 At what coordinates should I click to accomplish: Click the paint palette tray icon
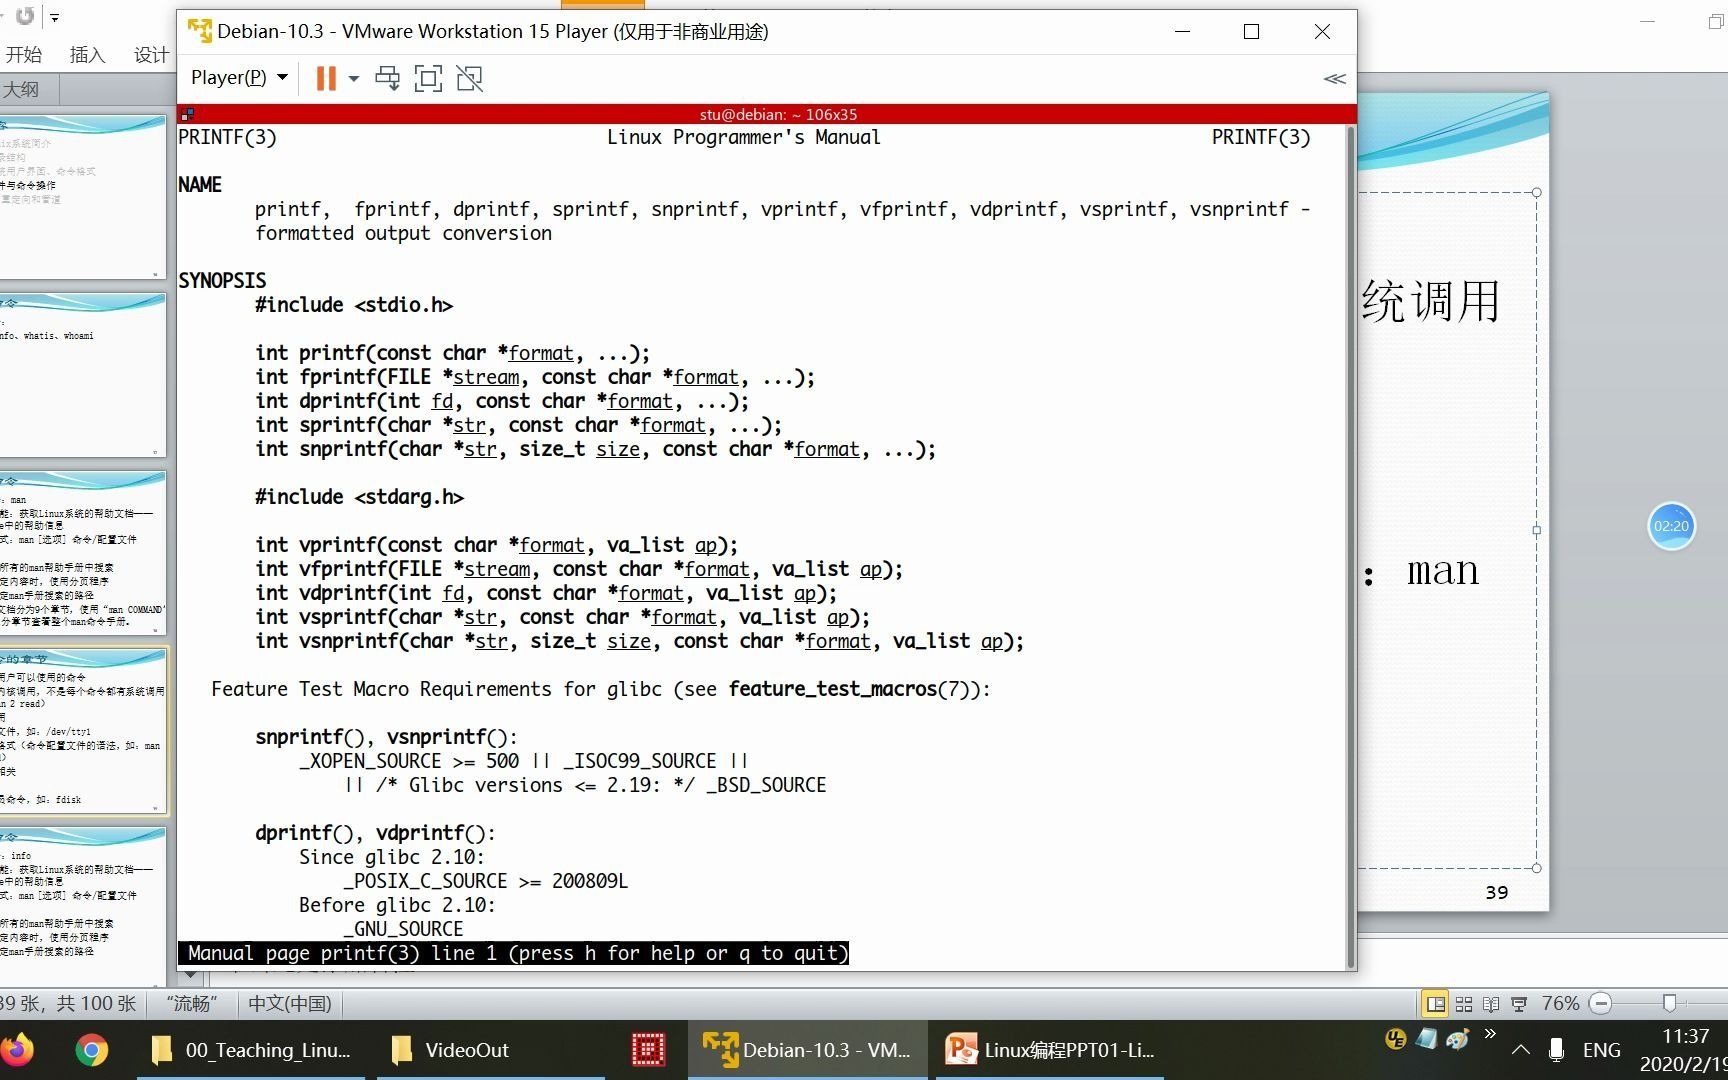[1458, 1039]
